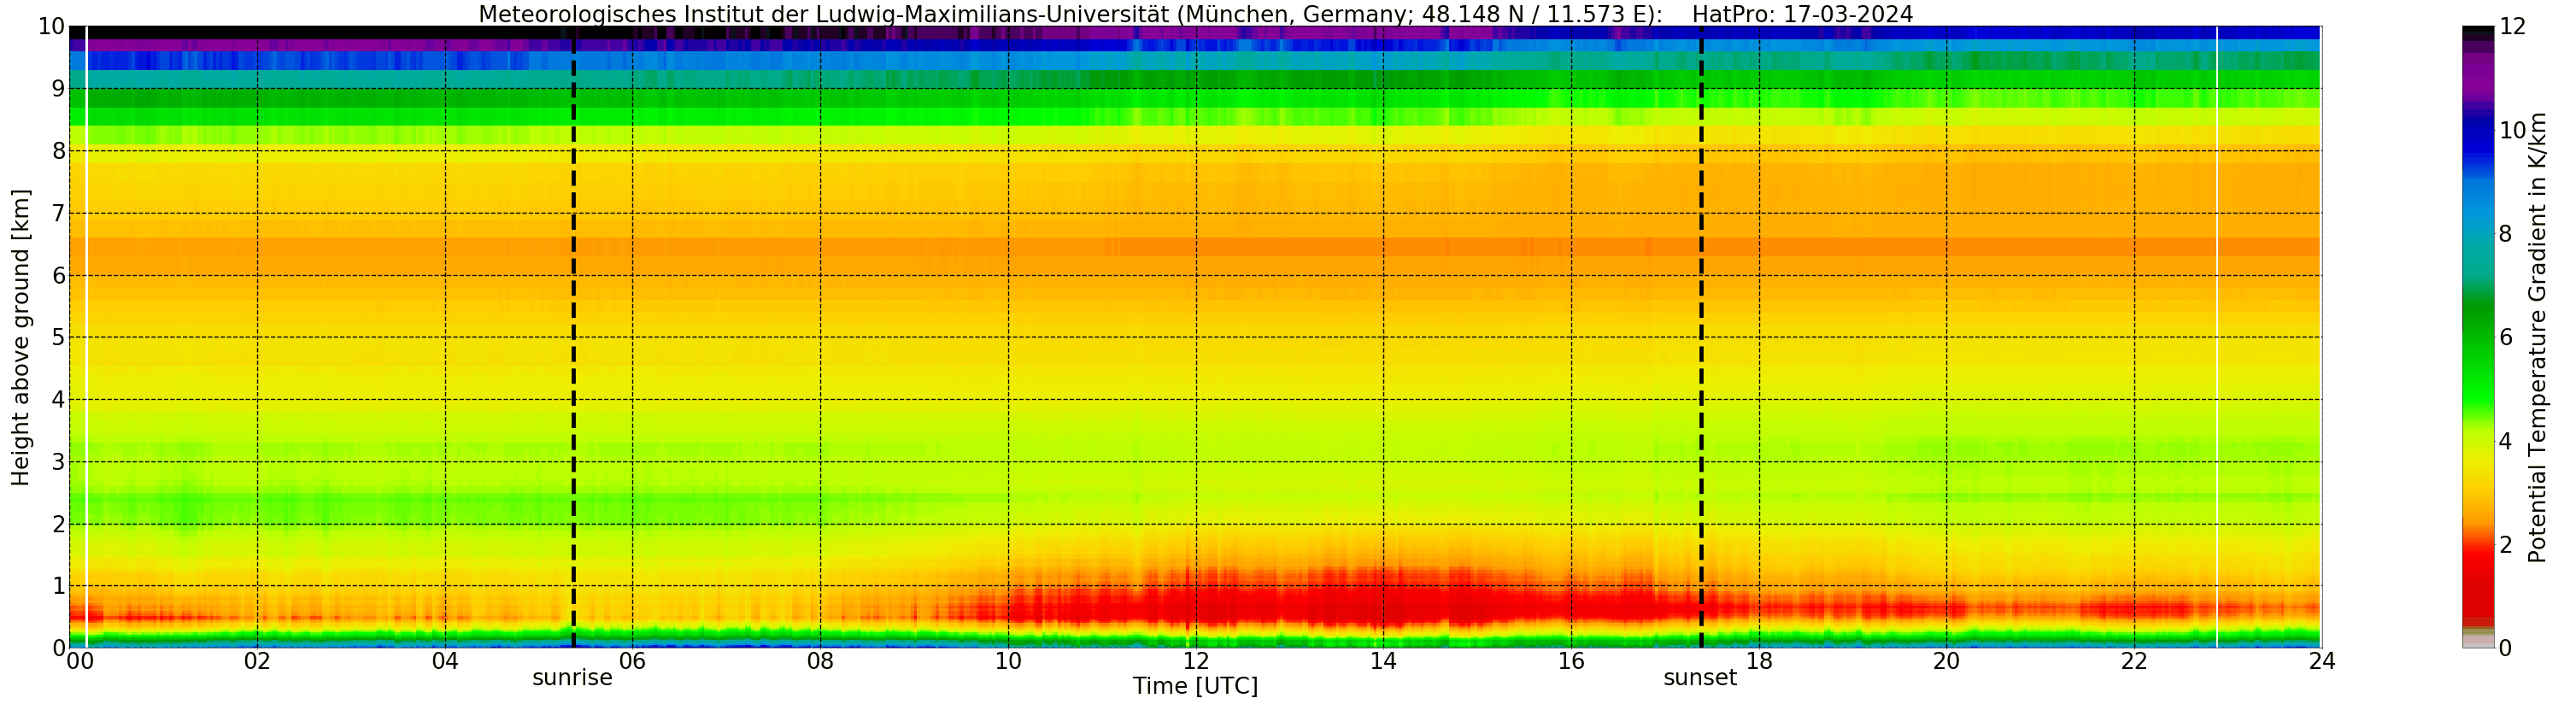Click the y-axis tick label '1'
The height and width of the screenshot is (704, 2576).
coord(58,586)
